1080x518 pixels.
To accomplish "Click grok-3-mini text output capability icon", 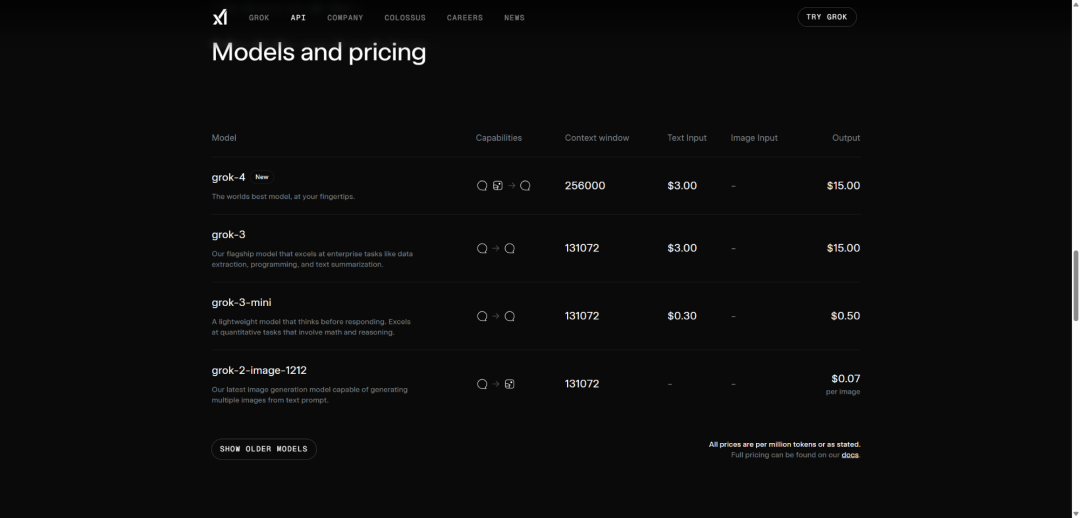I will pyautogui.click(x=510, y=316).
